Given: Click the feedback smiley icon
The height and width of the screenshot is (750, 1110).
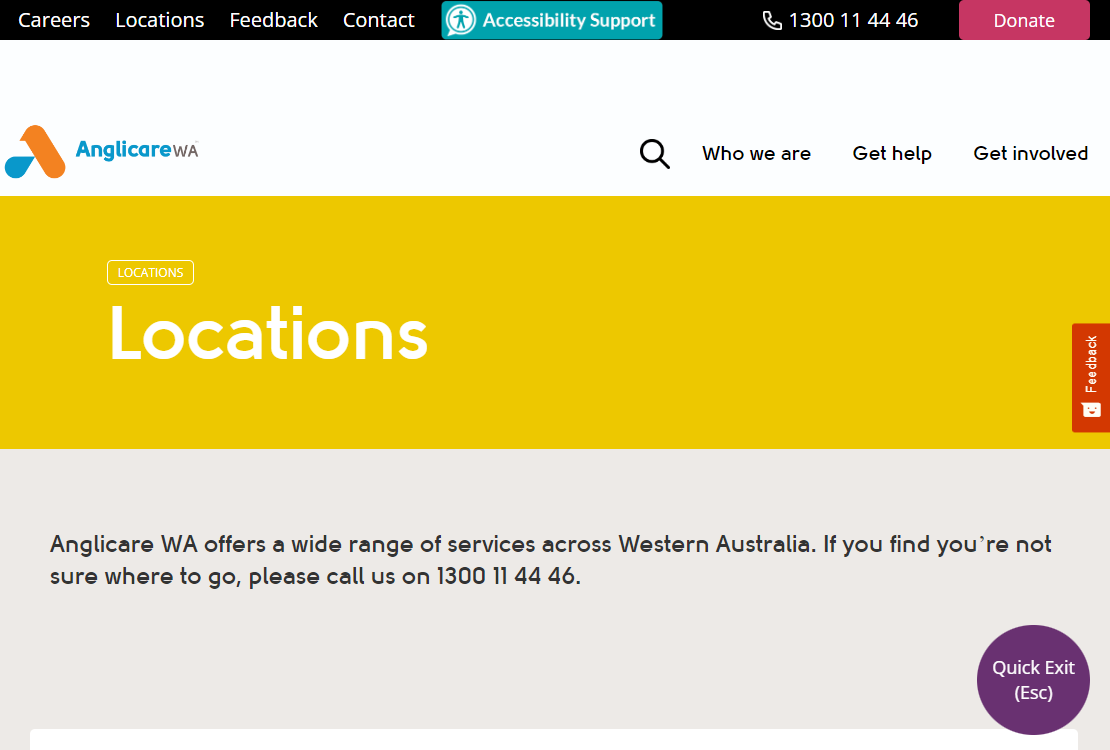Looking at the screenshot, I should (1092, 410).
